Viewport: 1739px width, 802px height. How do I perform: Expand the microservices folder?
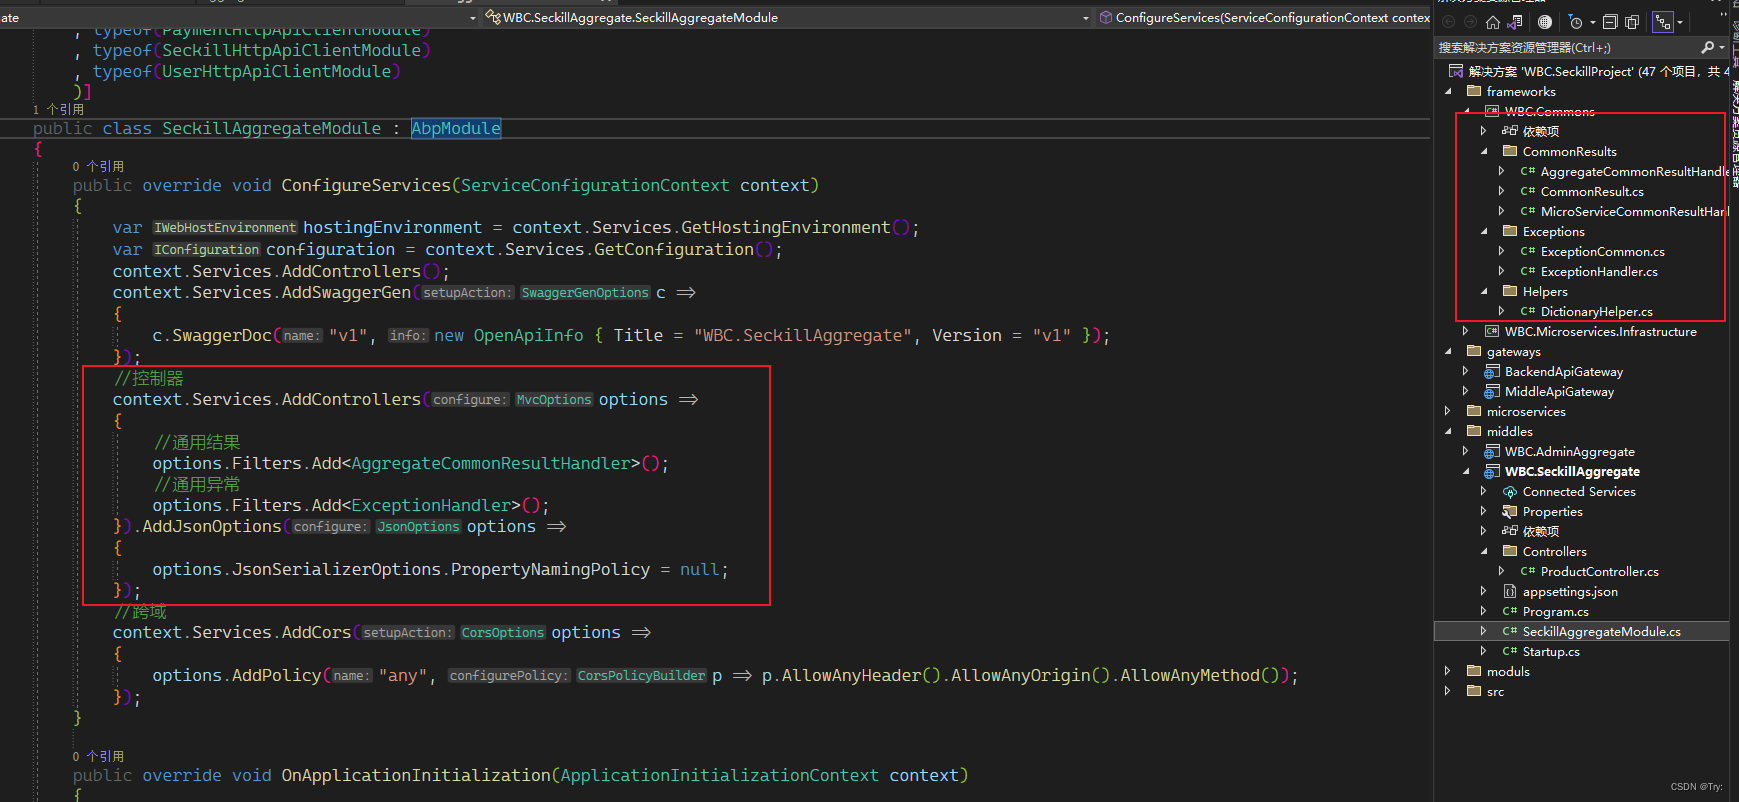(1448, 411)
